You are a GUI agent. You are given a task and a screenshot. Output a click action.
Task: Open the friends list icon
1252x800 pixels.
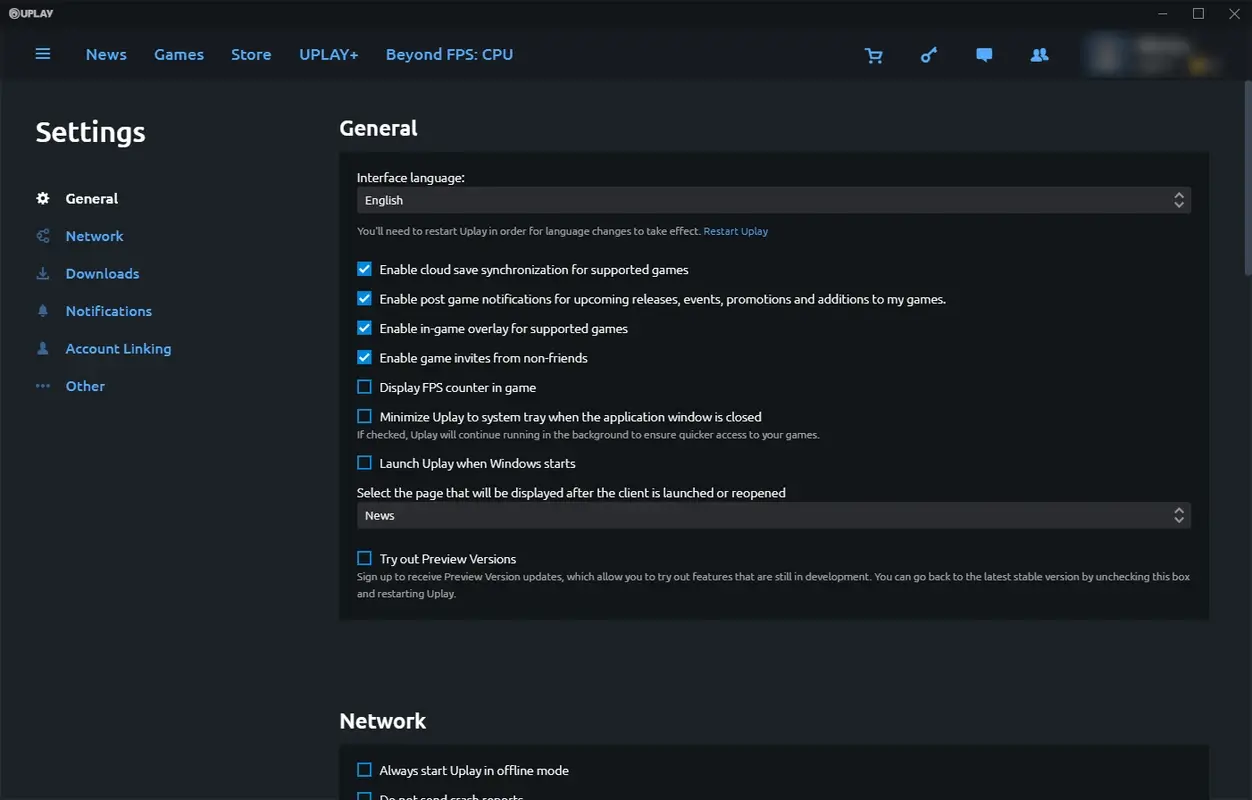click(1039, 55)
